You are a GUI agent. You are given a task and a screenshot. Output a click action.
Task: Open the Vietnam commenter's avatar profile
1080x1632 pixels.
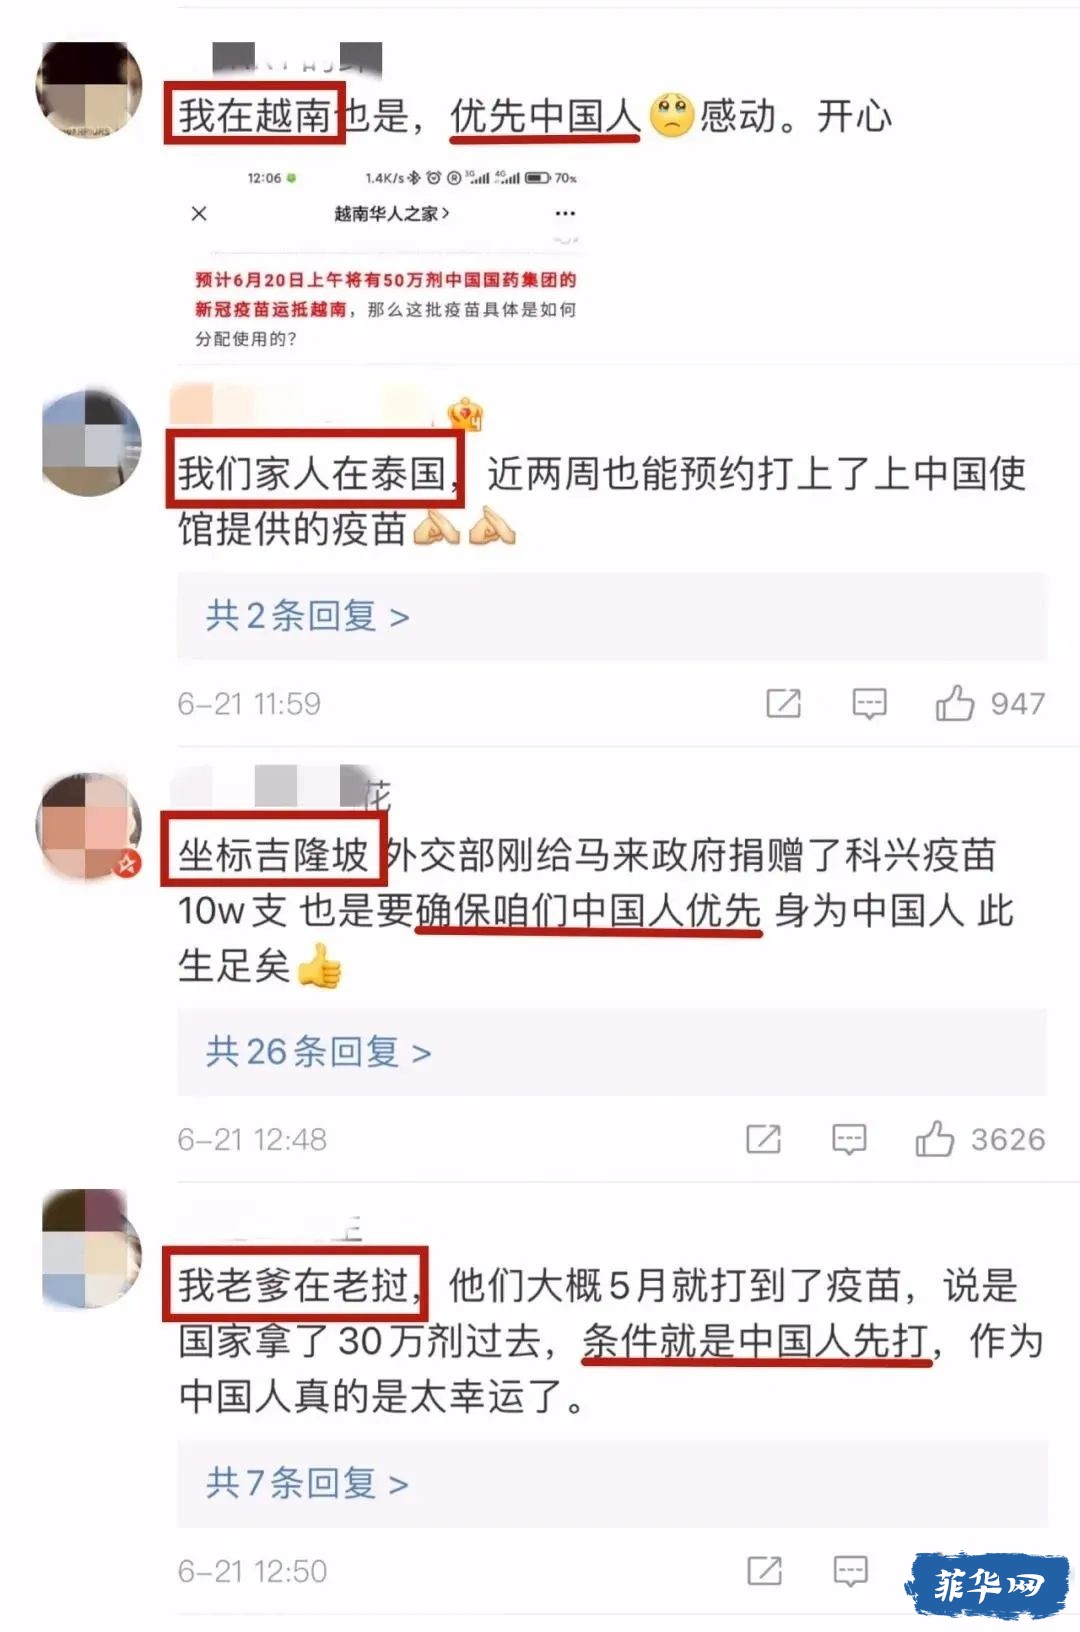click(x=88, y=90)
